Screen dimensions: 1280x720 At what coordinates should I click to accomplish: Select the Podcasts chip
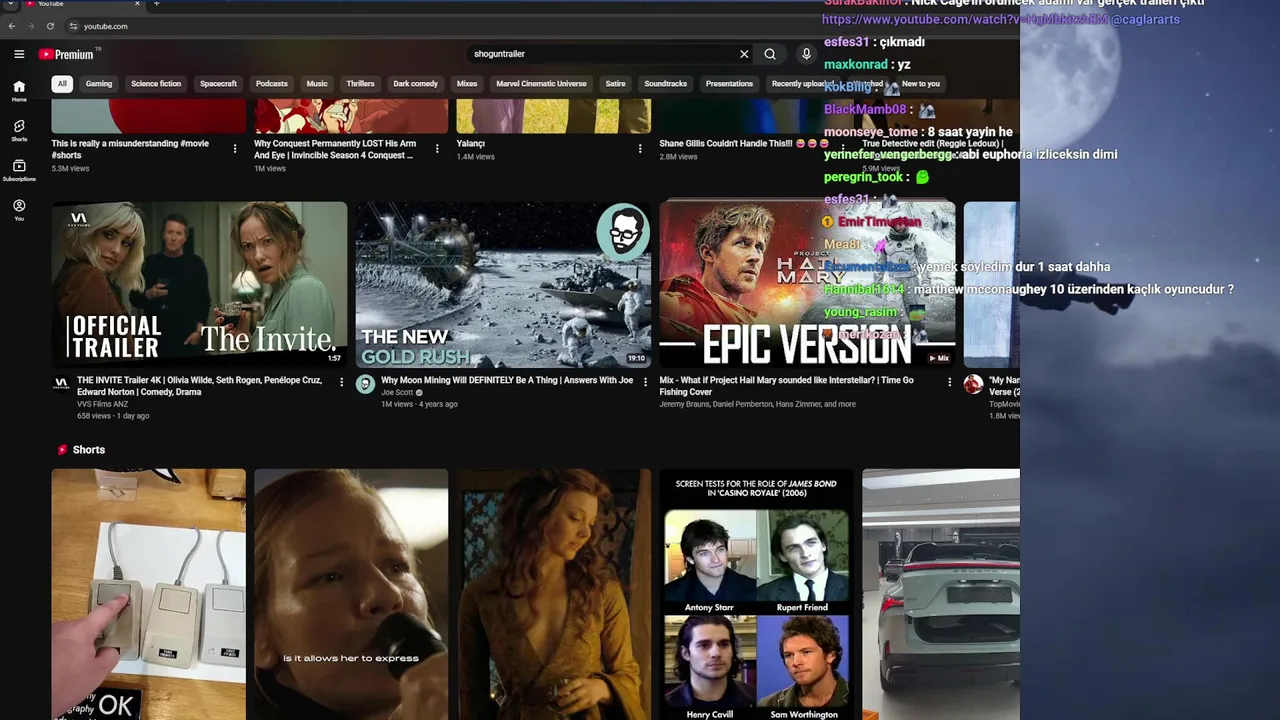(x=272, y=84)
